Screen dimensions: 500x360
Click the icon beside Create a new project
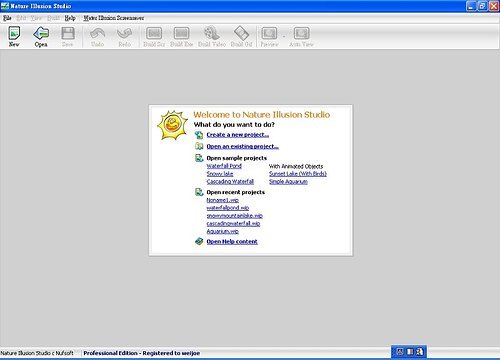pos(199,135)
